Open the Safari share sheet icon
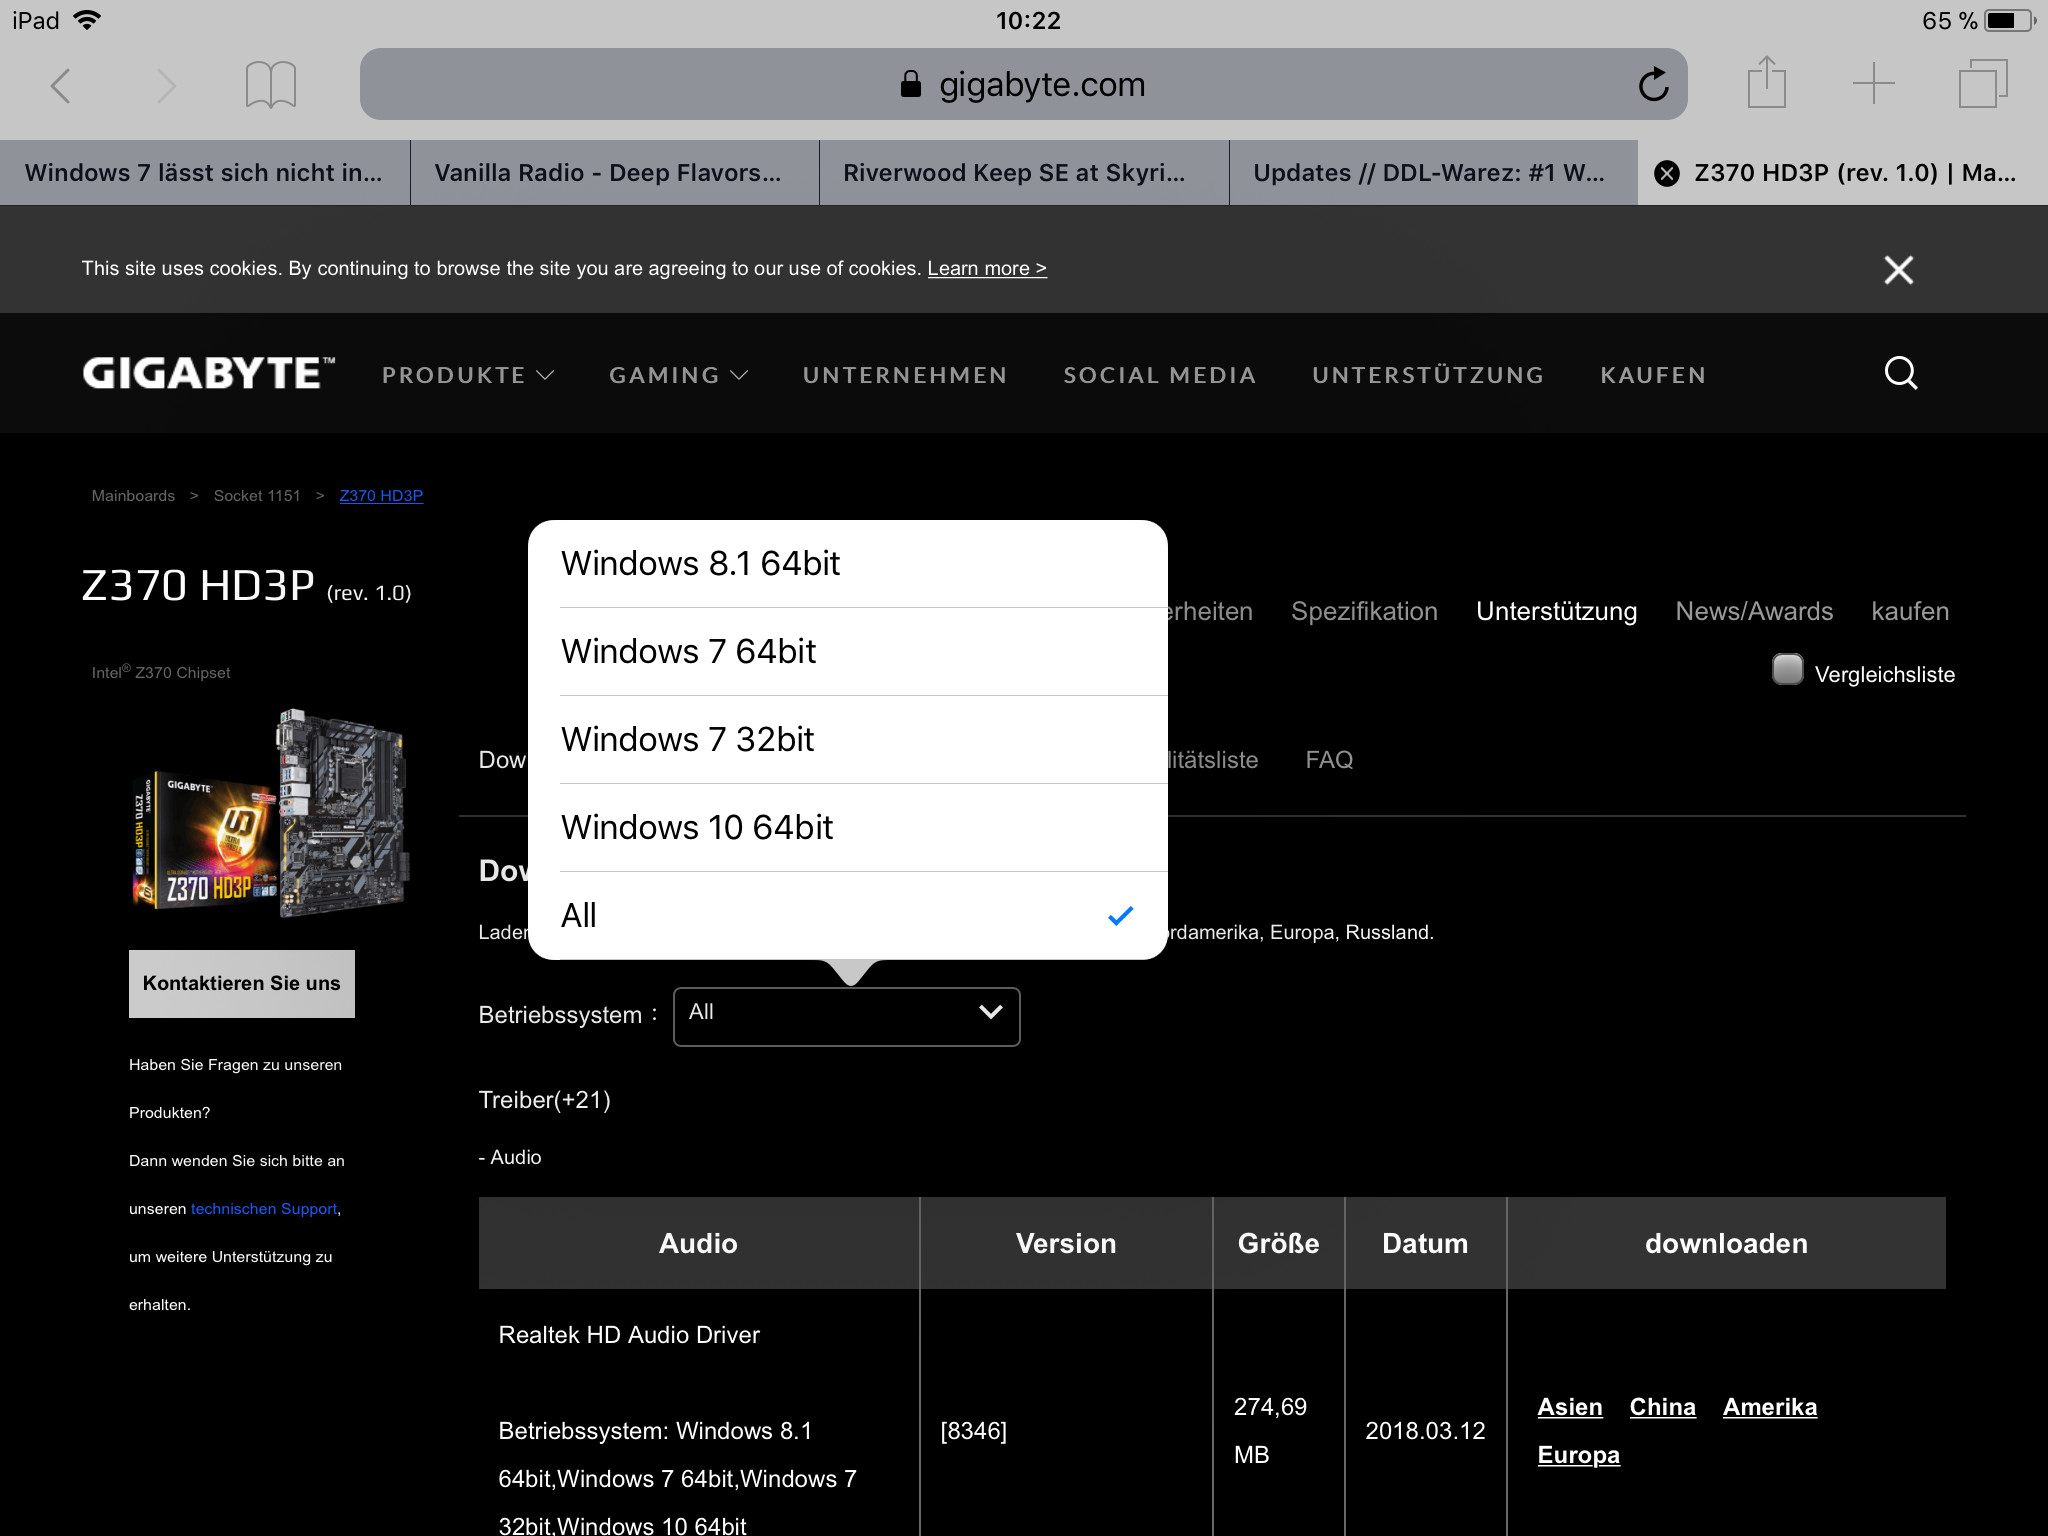 [1766, 83]
